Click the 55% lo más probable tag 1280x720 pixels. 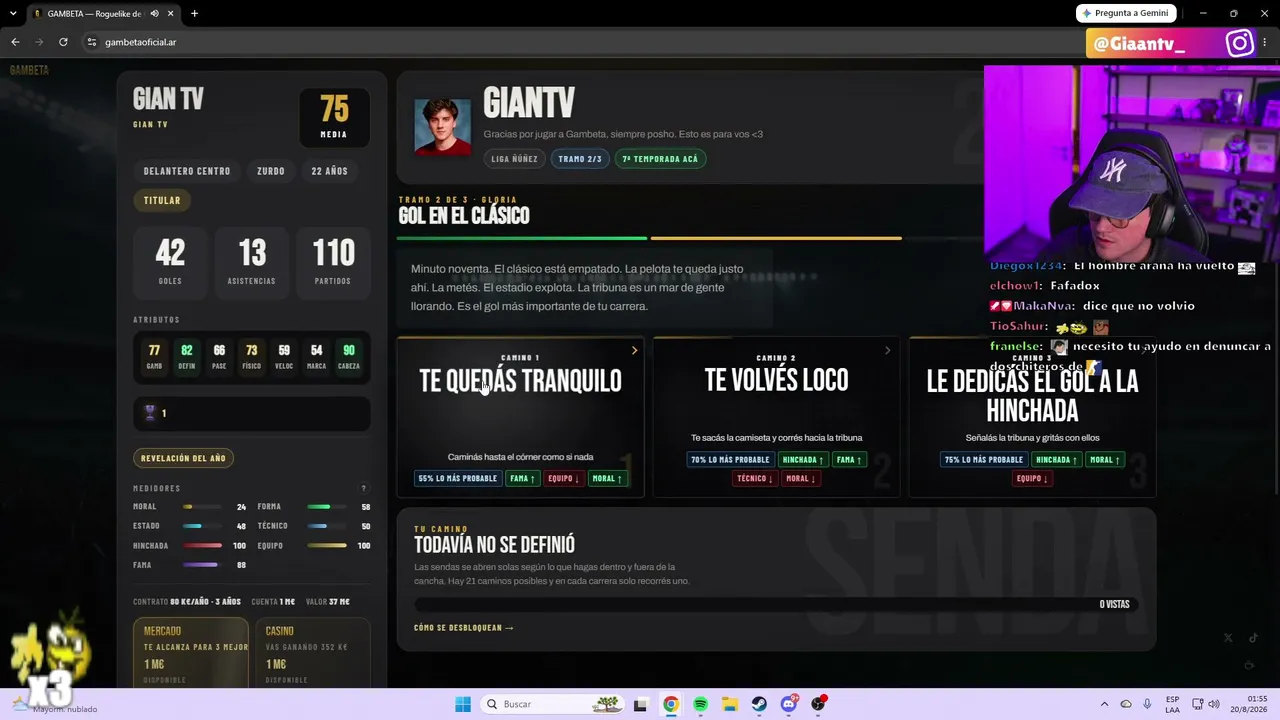[458, 479]
